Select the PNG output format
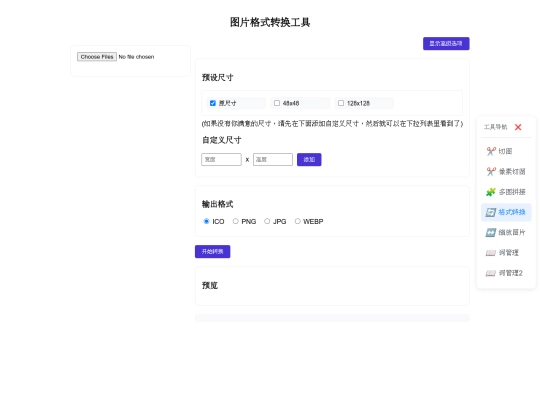 tap(236, 221)
